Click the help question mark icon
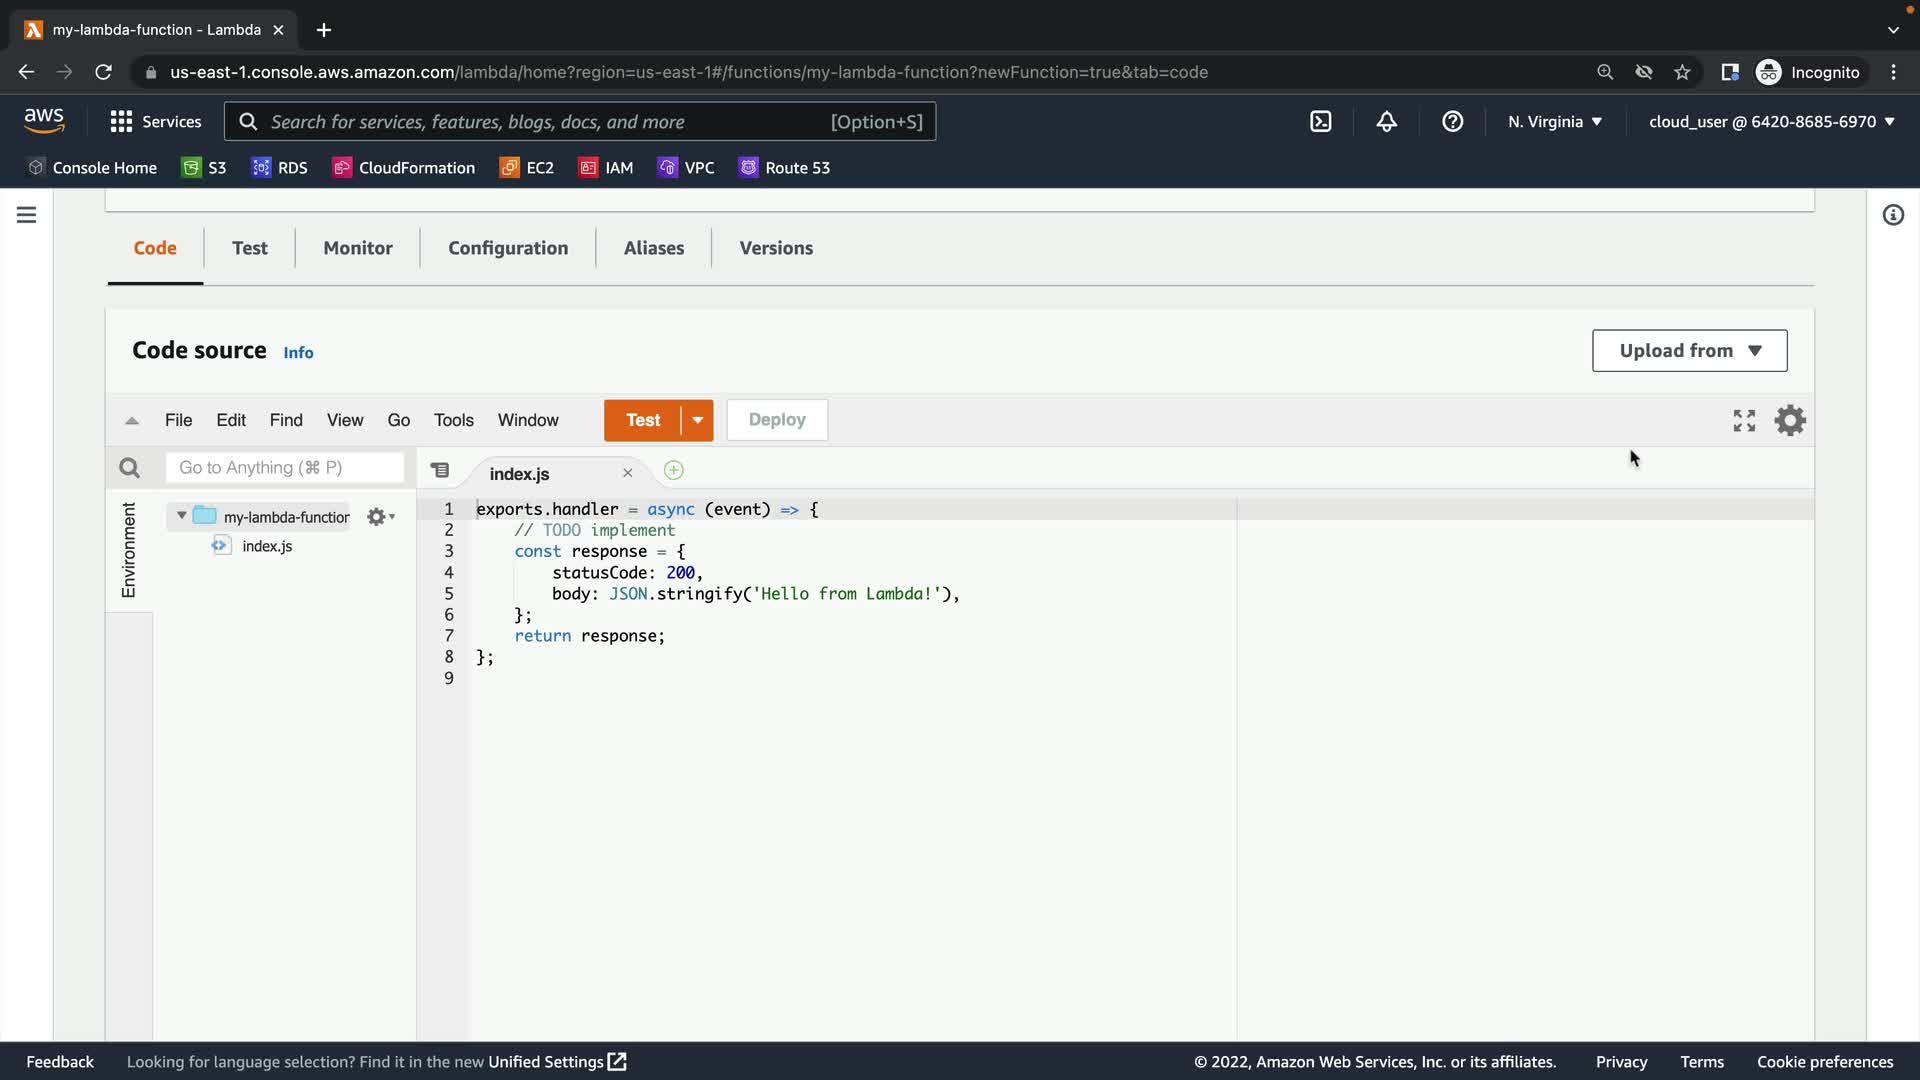 [1452, 121]
